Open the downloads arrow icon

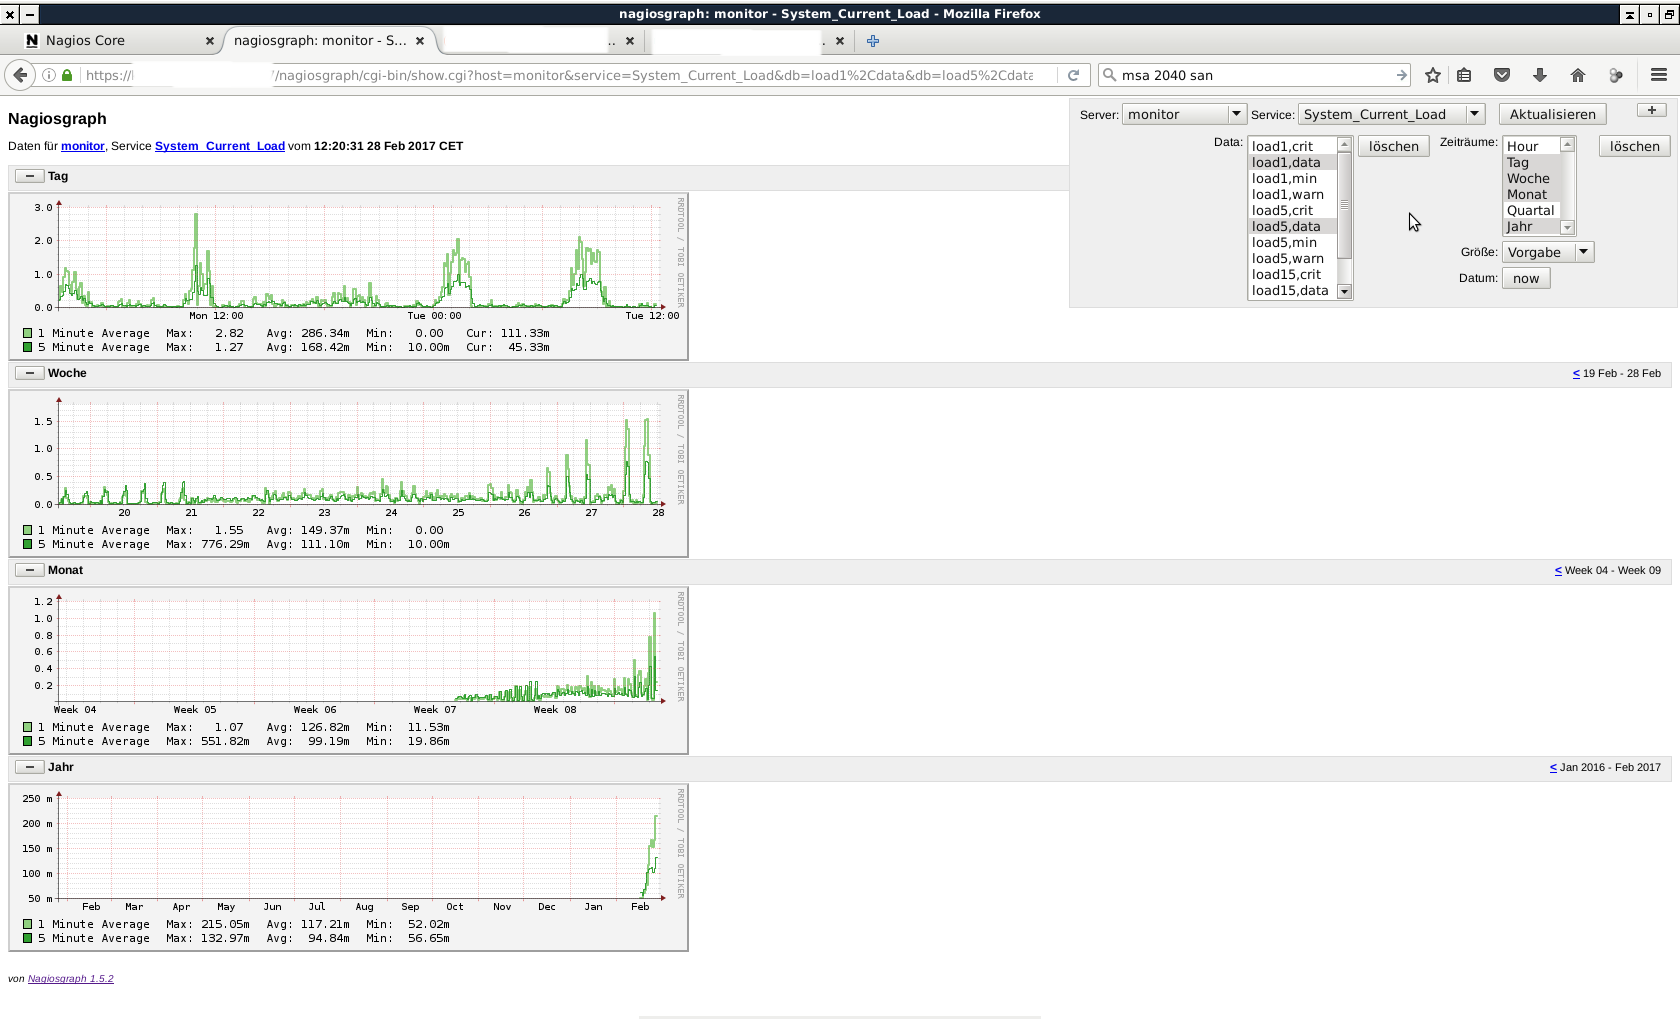coord(1540,75)
